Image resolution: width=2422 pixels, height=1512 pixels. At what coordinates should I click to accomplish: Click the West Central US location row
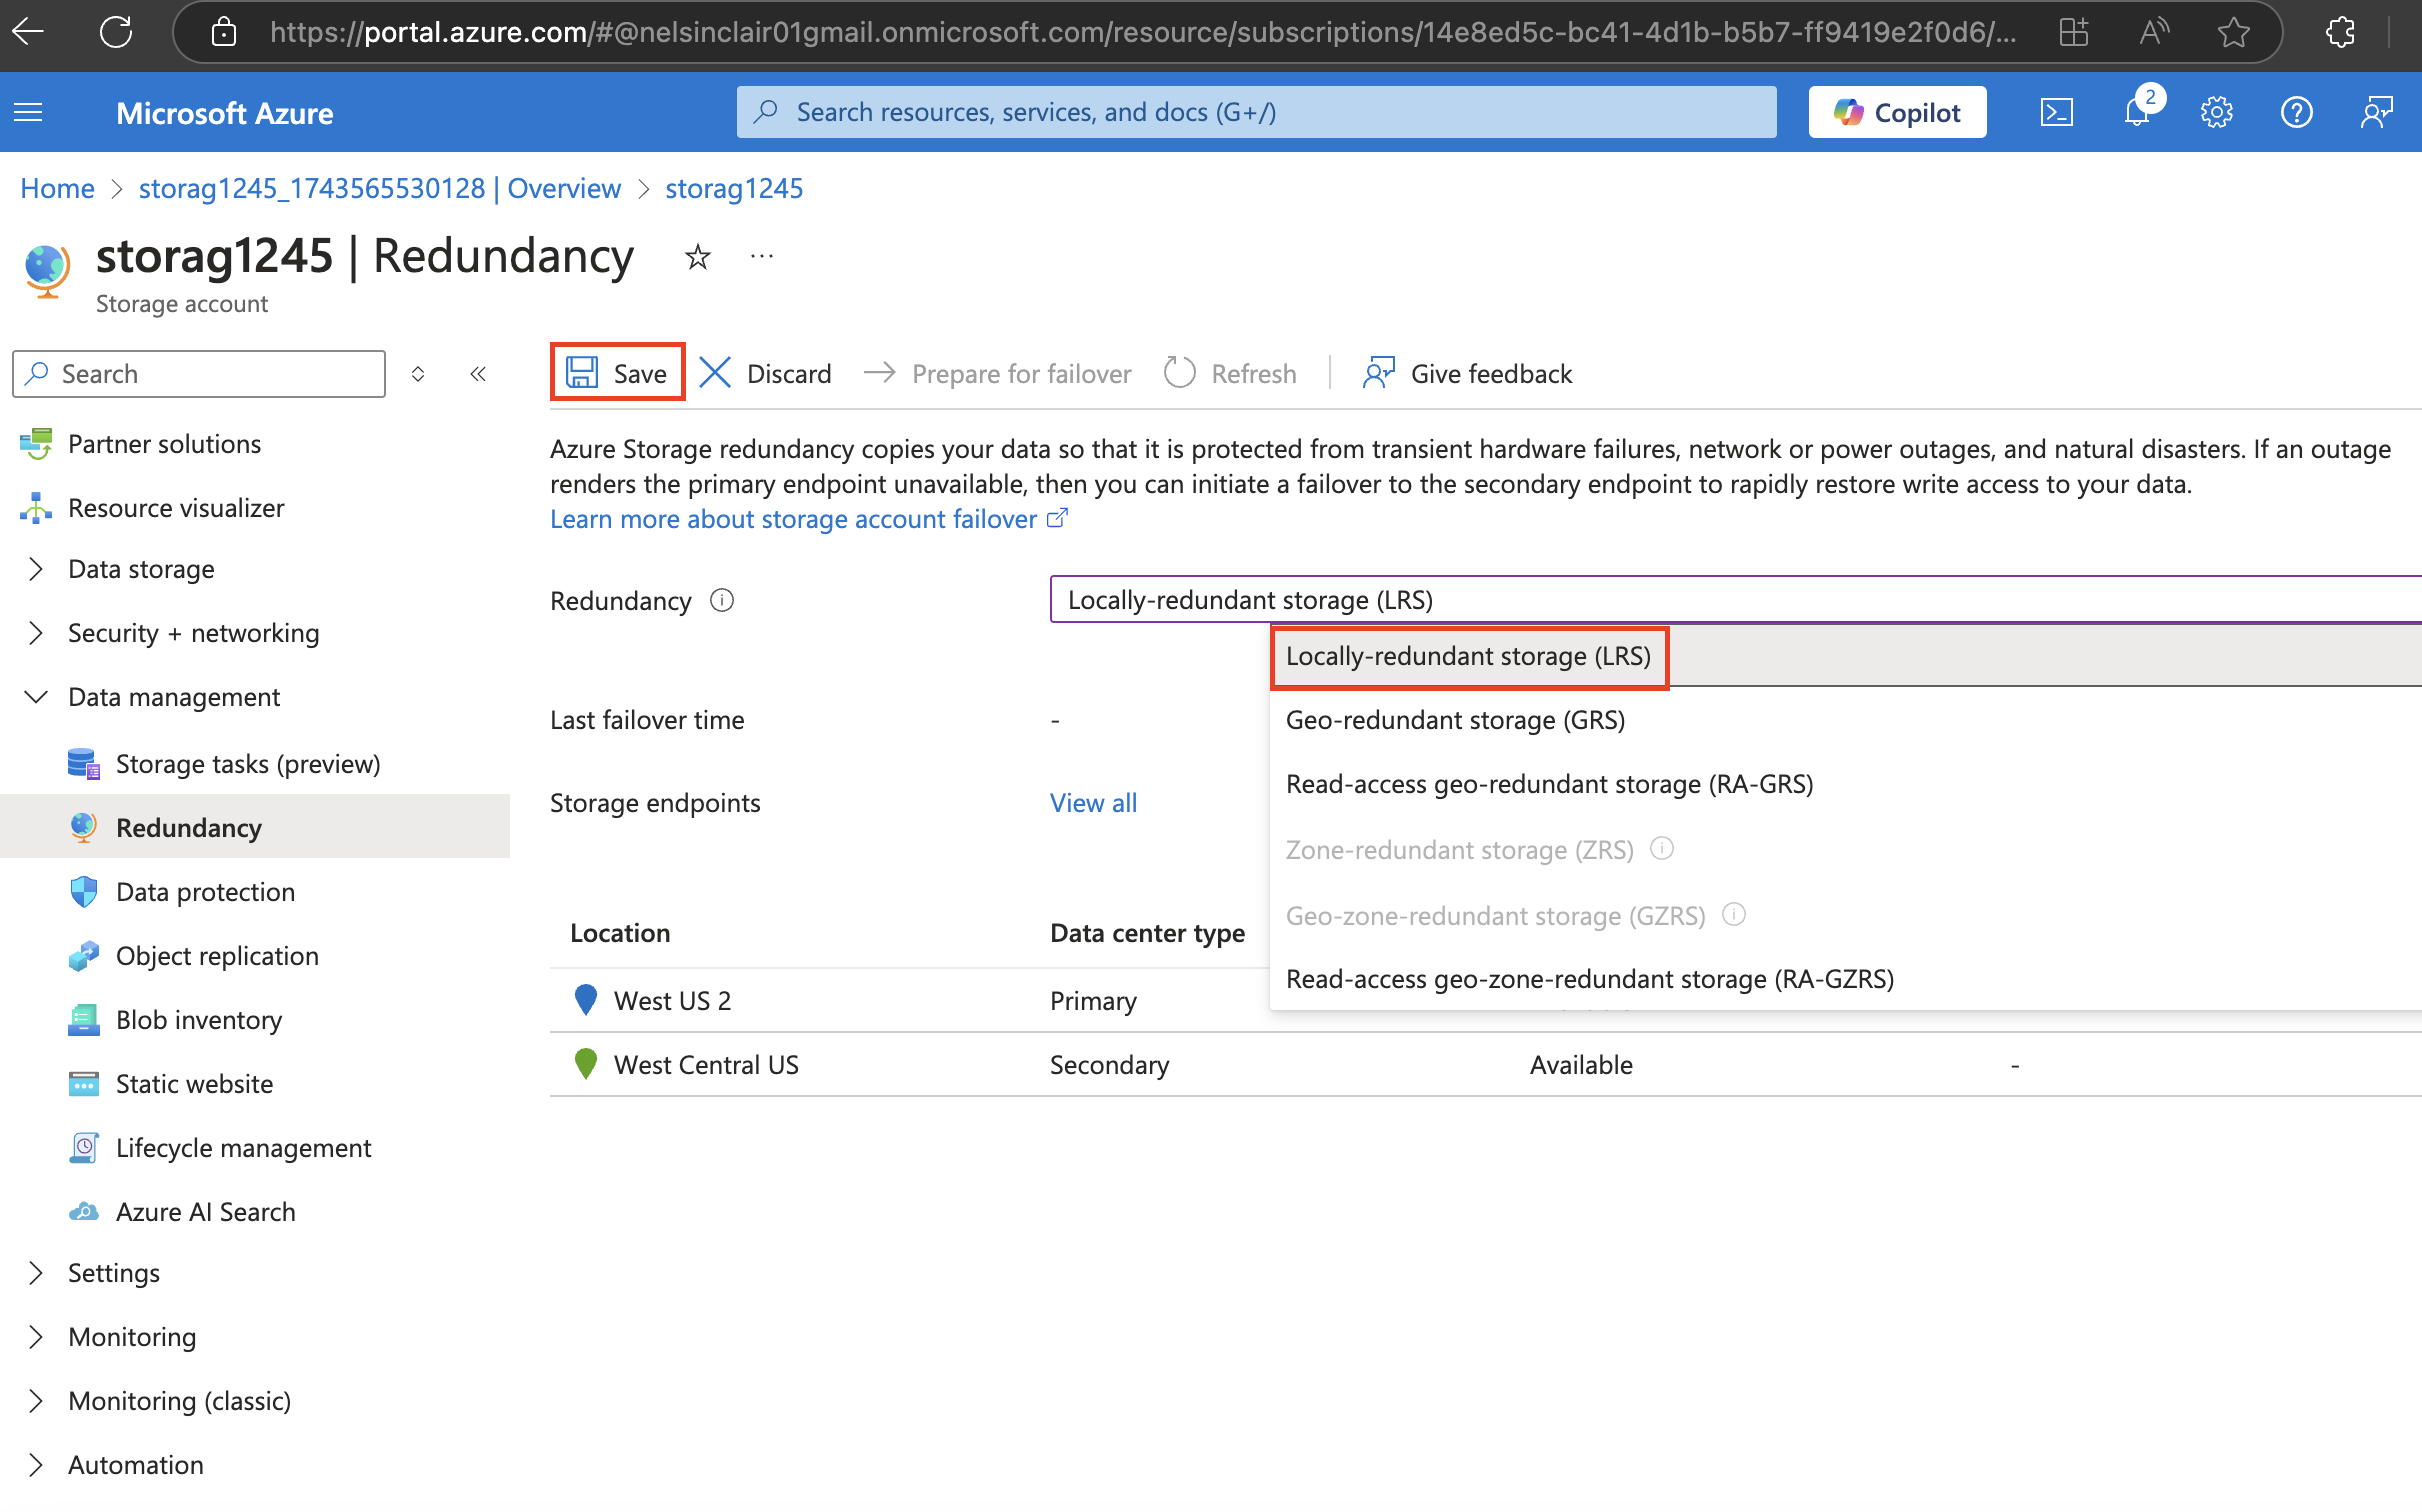[x=1486, y=1064]
